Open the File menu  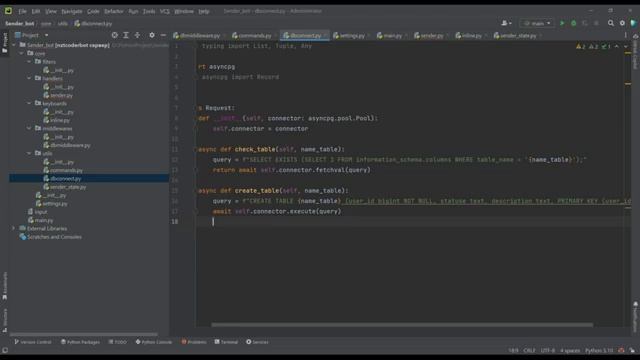(x=22, y=11)
